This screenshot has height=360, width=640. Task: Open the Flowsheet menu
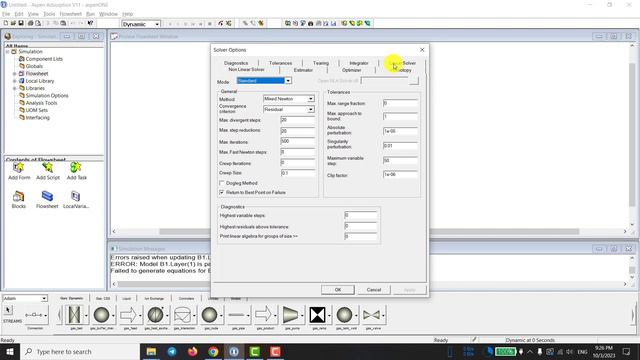pyautogui.click(x=71, y=14)
